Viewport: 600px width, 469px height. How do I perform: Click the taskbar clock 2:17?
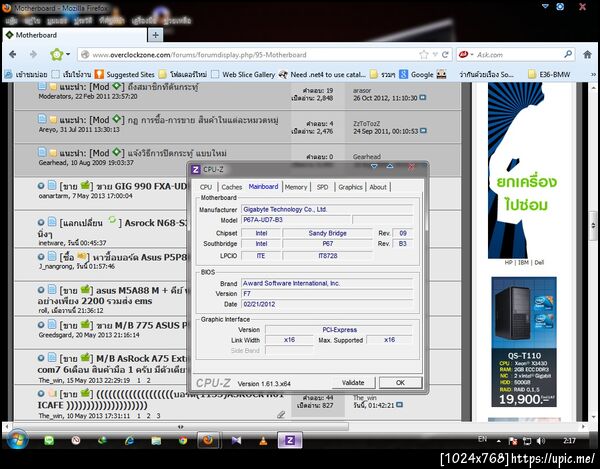tap(569, 441)
